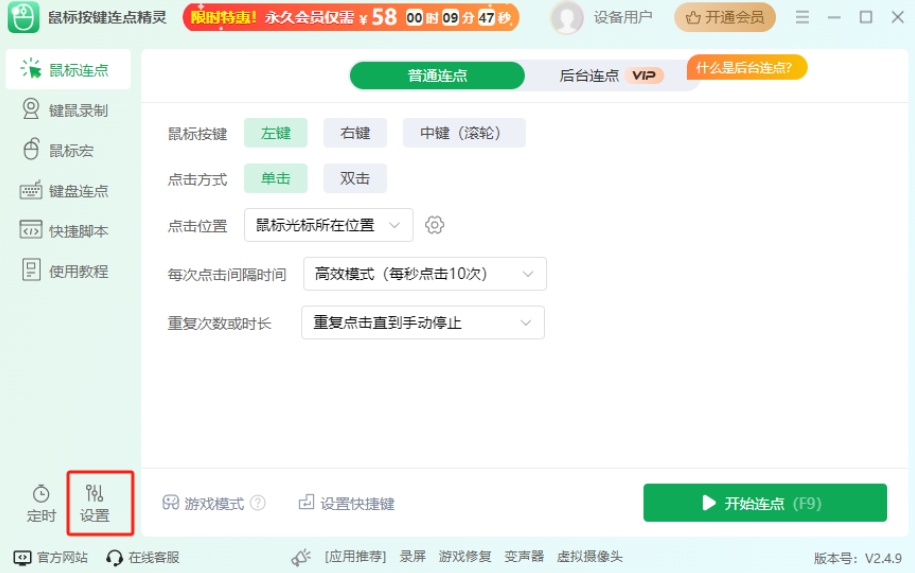Open 游戏修复 recommended app
The width and height of the screenshot is (915, 573).
(465, 557)
